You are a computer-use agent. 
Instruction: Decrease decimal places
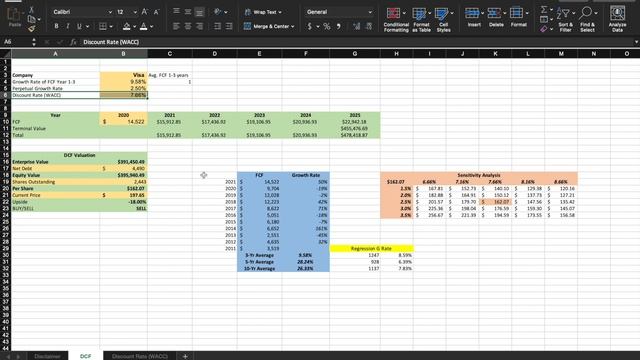click(369, 27)
